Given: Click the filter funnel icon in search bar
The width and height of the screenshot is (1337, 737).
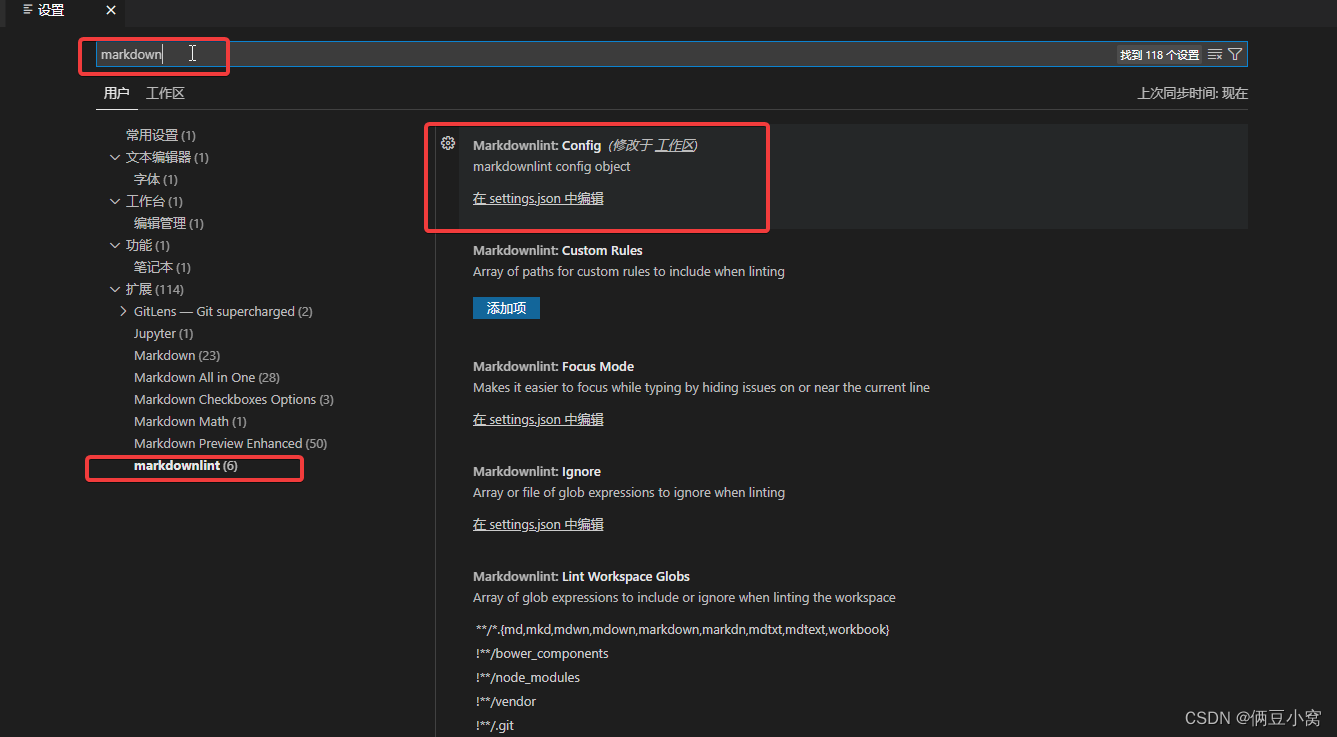Looking at the screenshot, I should pos(1235,54).
